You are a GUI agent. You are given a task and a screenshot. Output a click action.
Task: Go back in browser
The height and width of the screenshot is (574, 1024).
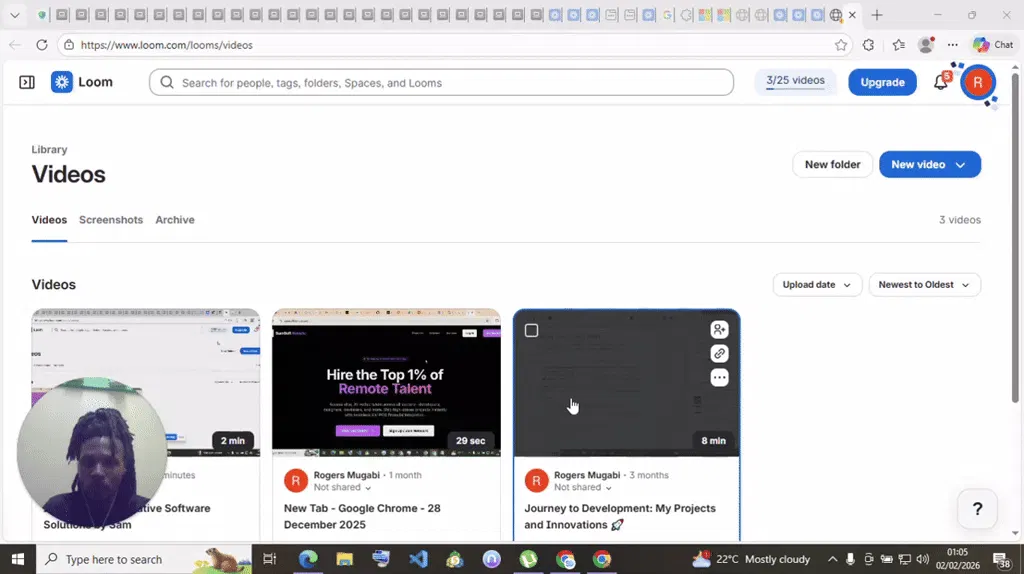point(15,45)
